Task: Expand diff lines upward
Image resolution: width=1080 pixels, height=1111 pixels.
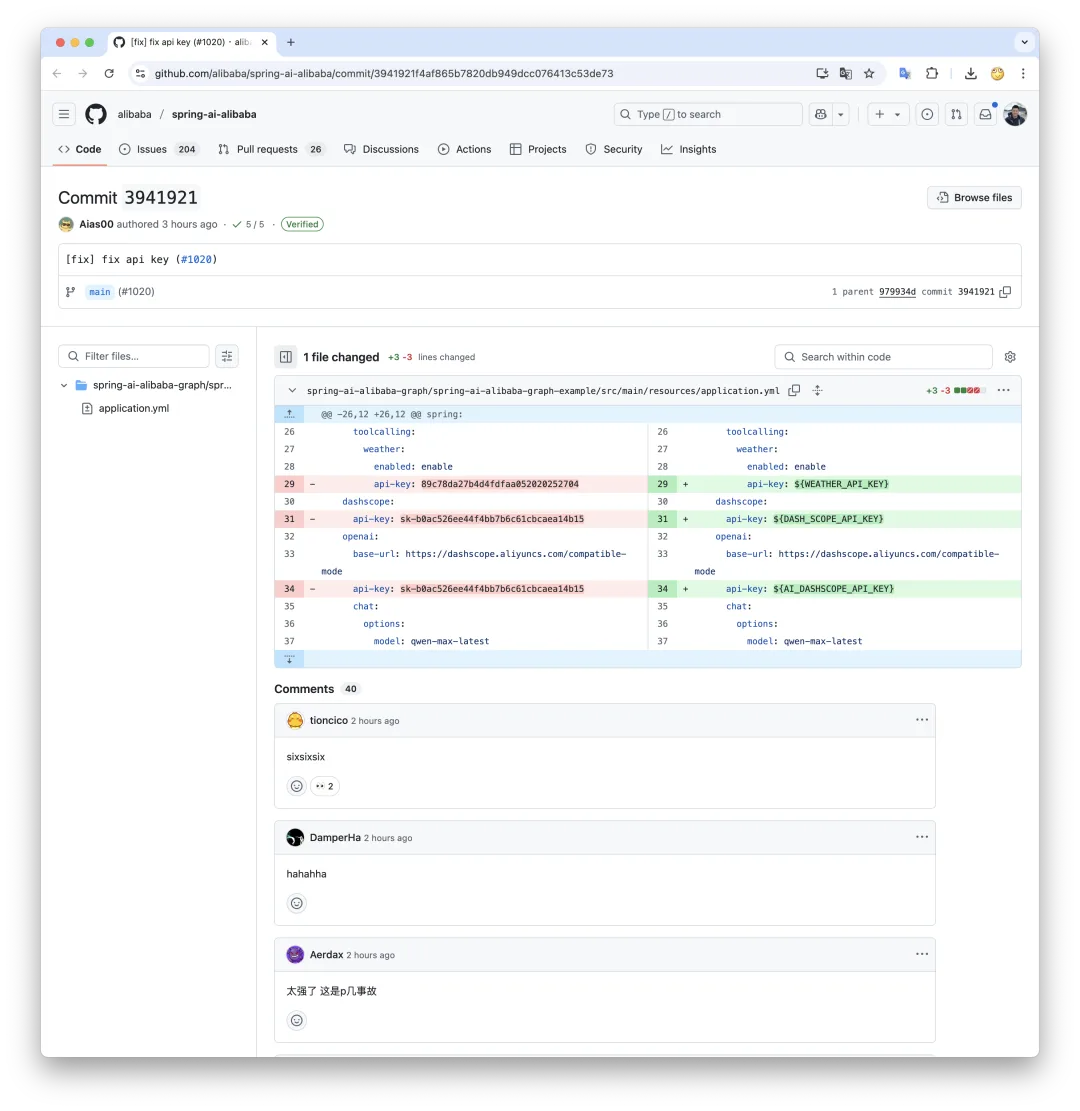Action: (289, 414)
